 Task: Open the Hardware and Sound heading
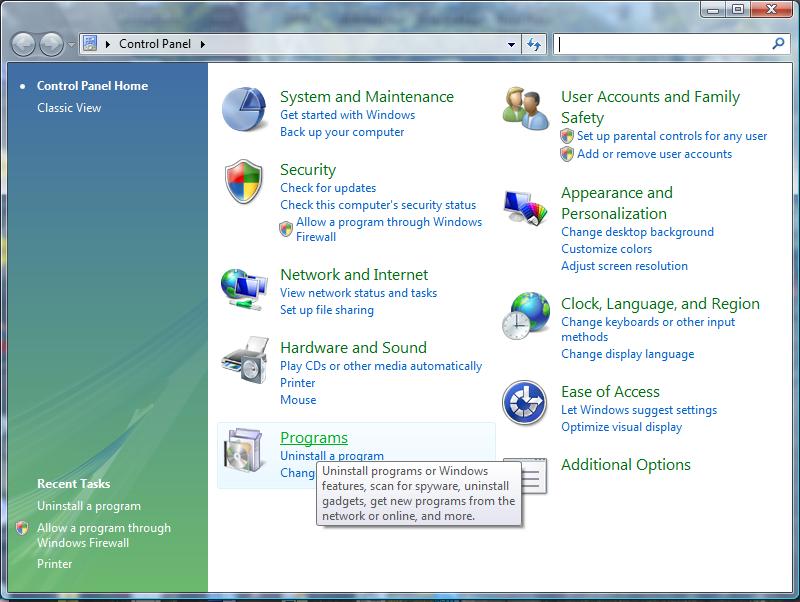(x=354, y=347)
